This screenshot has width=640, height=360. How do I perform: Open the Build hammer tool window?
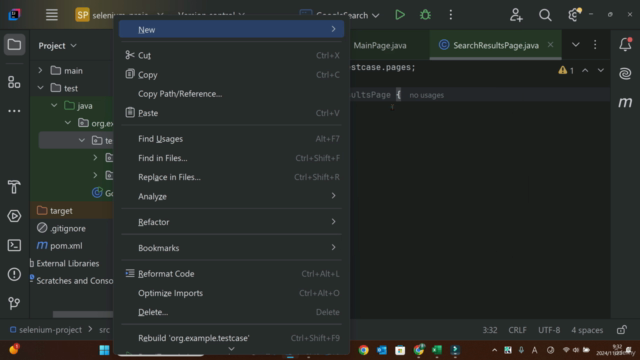click(14, 187)
